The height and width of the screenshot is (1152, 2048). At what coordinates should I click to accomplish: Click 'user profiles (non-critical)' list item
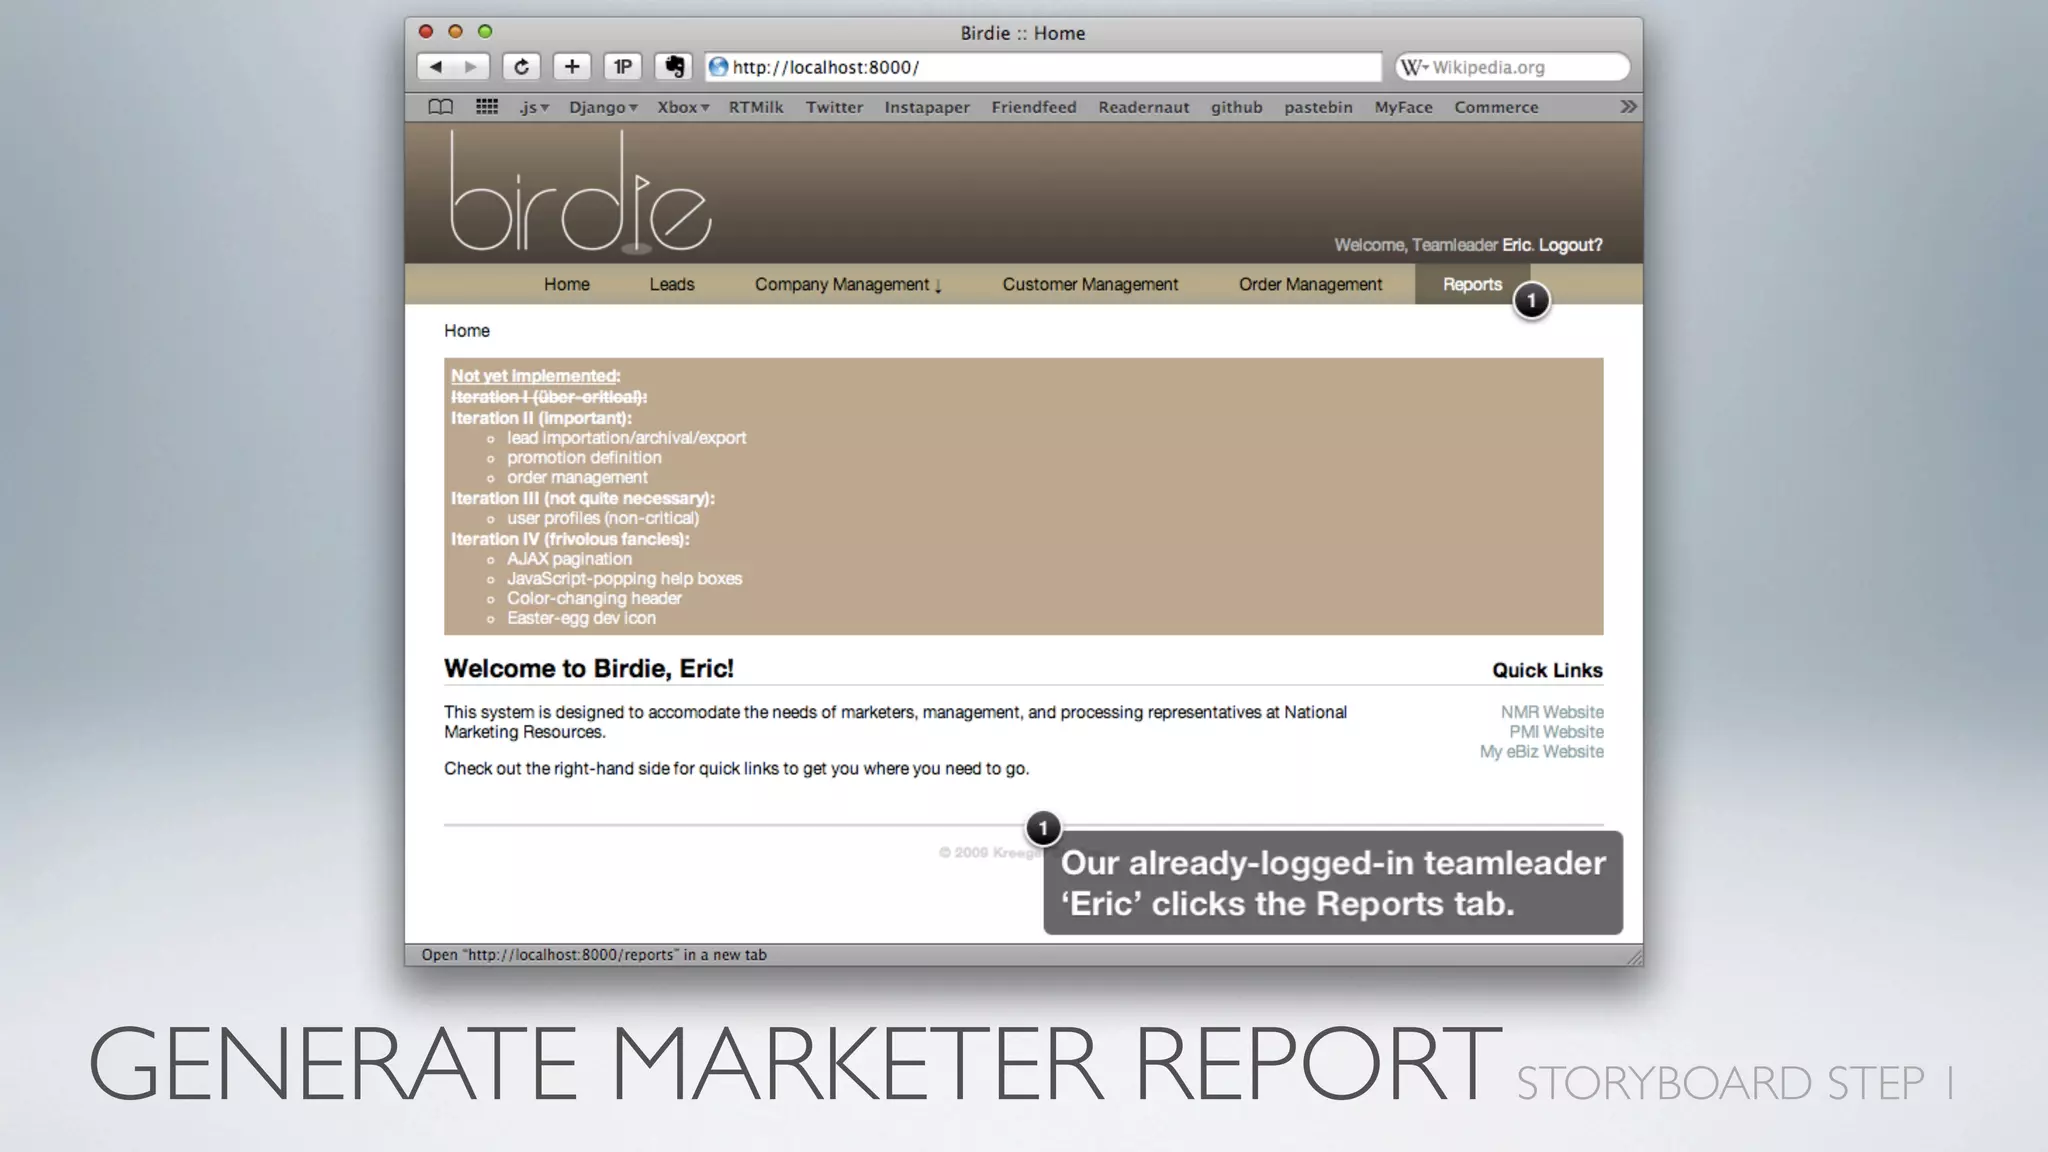(x=602, y=518)
